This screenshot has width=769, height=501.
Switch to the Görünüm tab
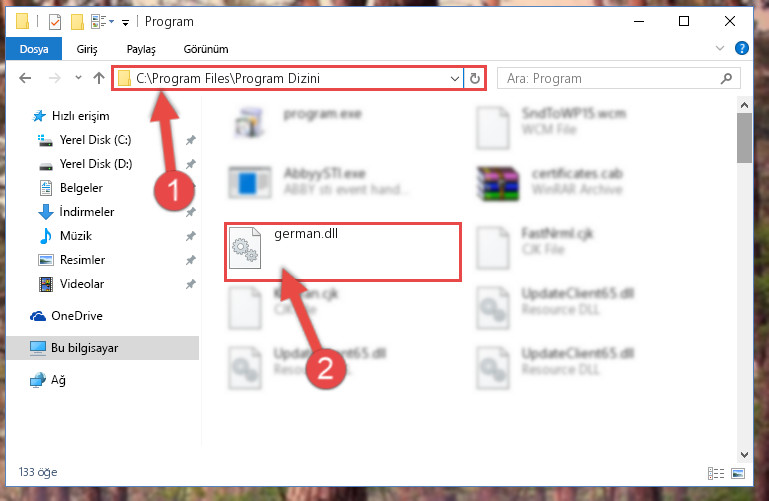[206, 49]
